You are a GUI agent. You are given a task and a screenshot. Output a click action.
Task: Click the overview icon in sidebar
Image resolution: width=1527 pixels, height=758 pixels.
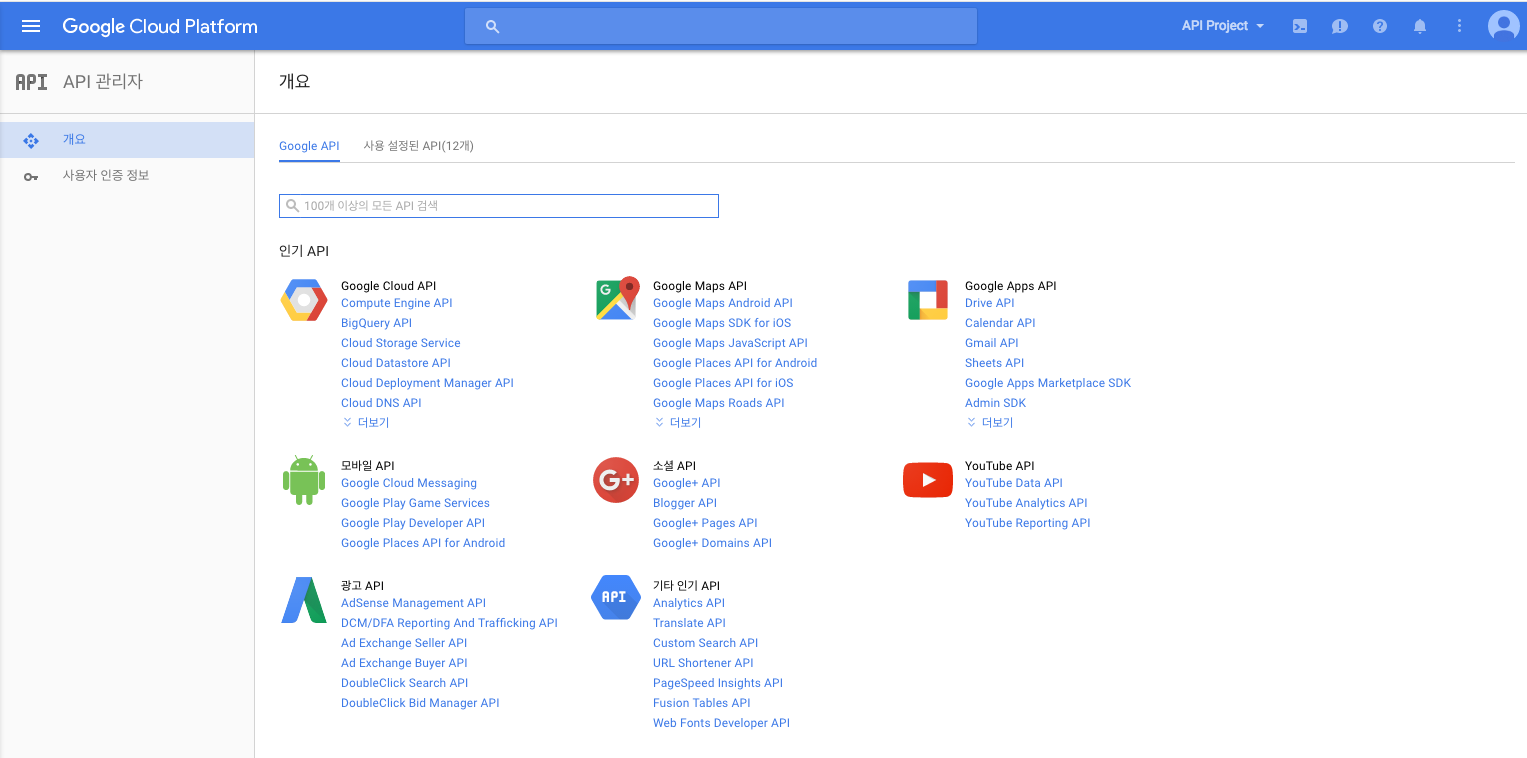(x=31, y=140)
